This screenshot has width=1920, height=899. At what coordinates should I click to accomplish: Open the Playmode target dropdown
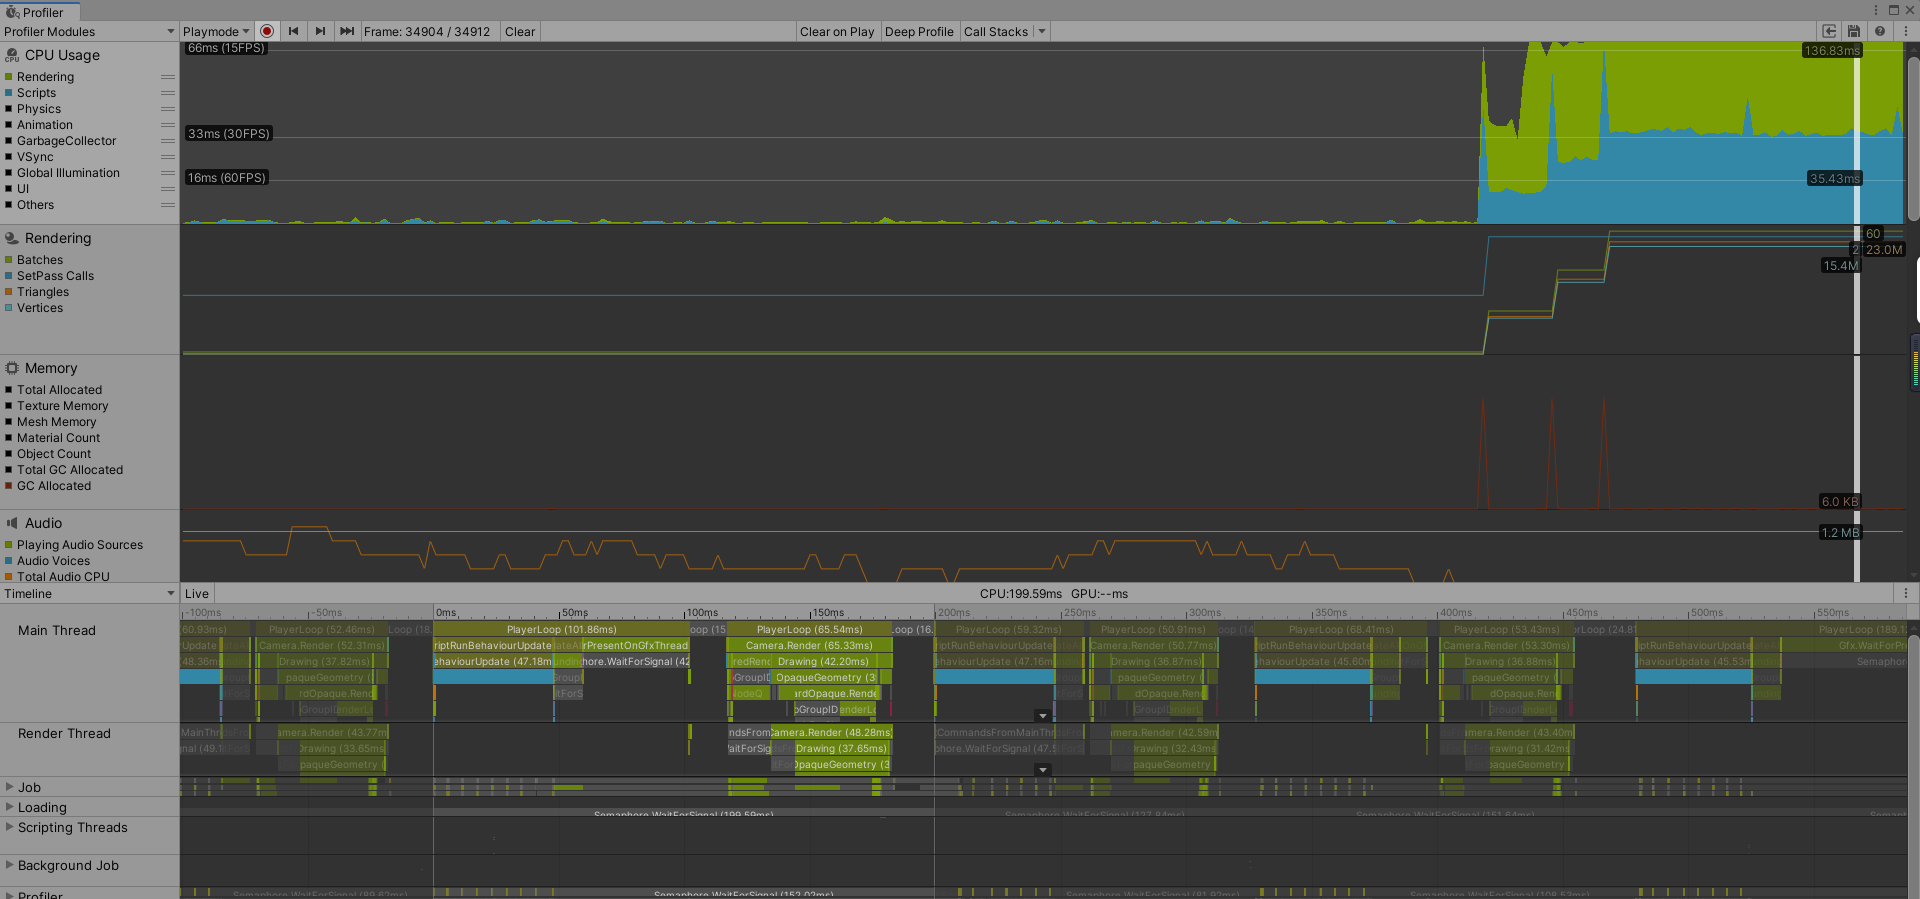[216, 32]
